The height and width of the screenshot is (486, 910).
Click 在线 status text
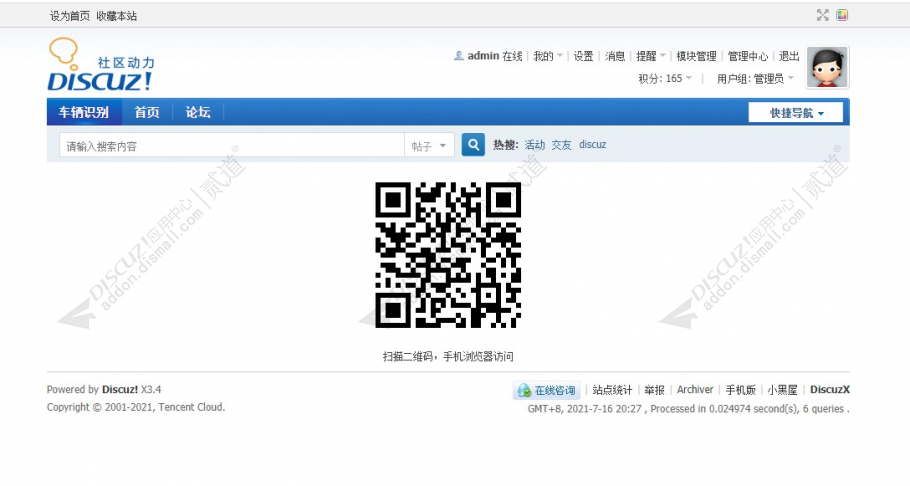[512, 56]
